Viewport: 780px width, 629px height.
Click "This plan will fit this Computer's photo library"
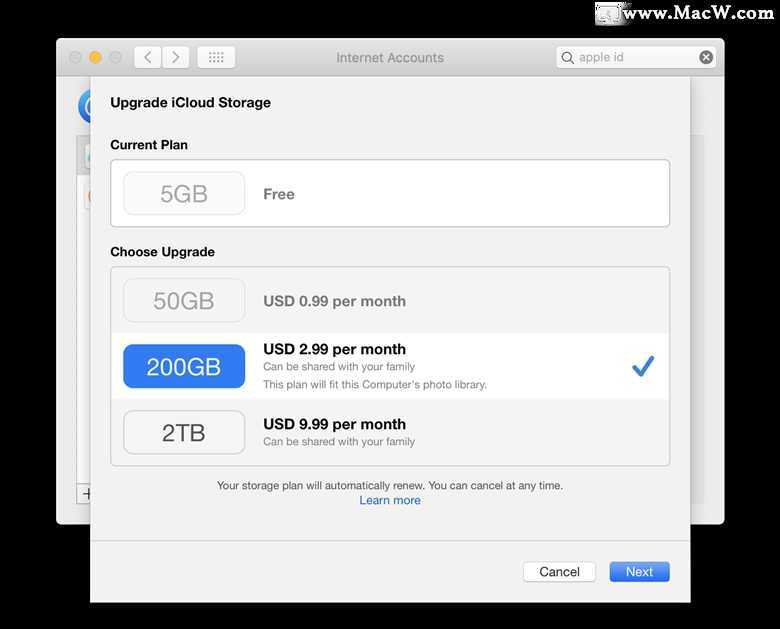coord(375,385)
